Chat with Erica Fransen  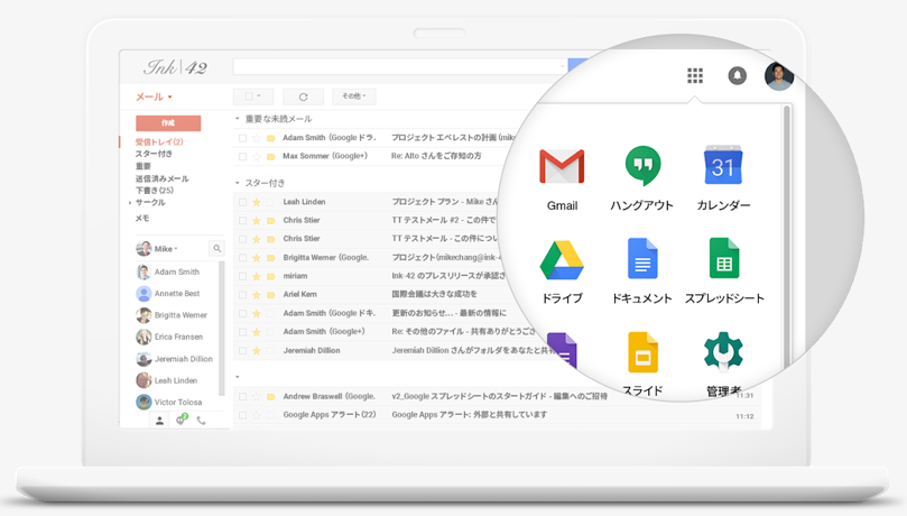coord(169,337)
